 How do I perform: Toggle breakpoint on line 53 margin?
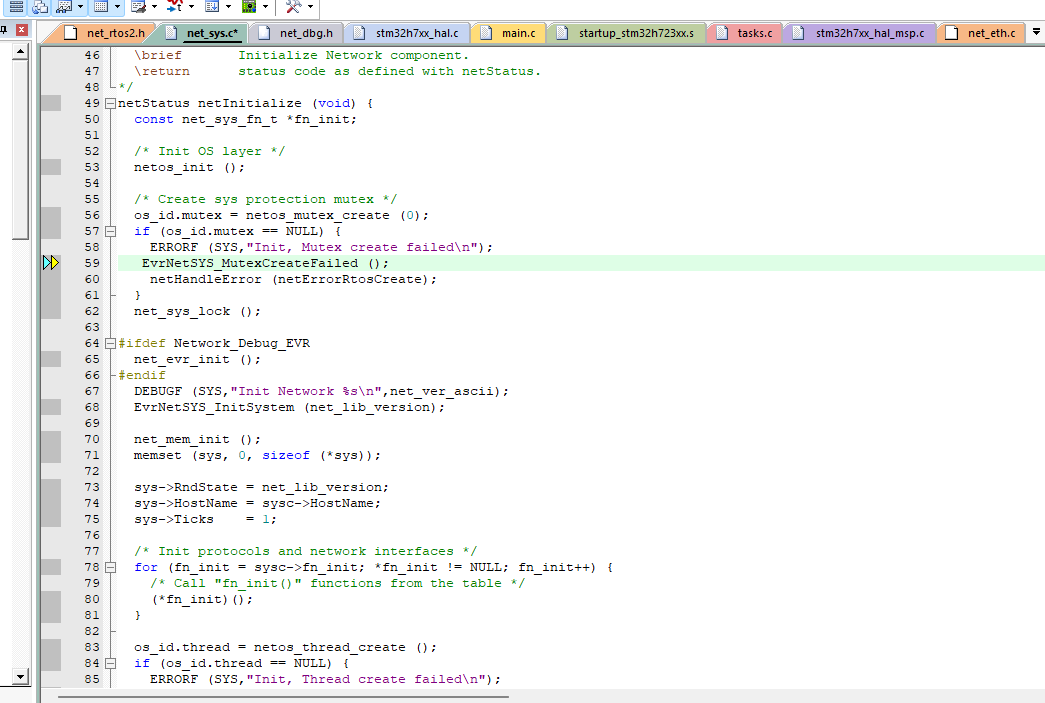pyautogui.click(x=50, y=167)
